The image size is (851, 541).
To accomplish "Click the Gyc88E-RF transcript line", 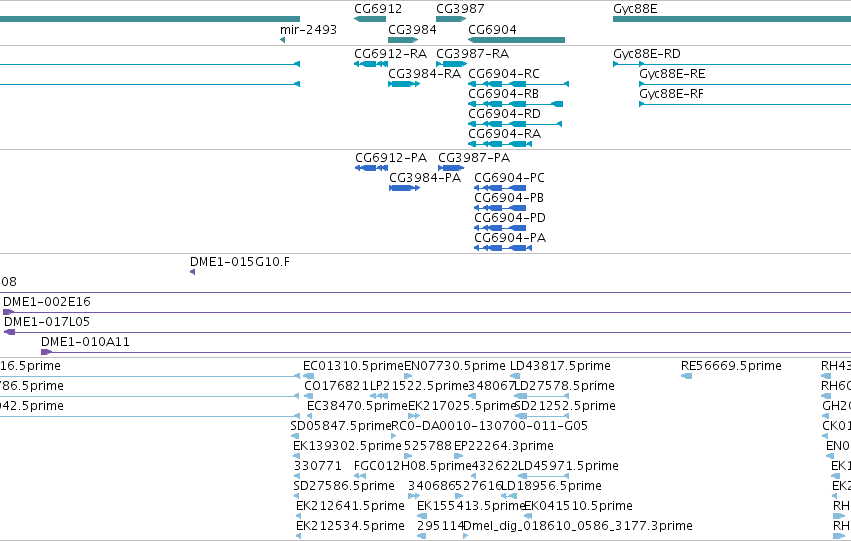I will tap(745, 104).
